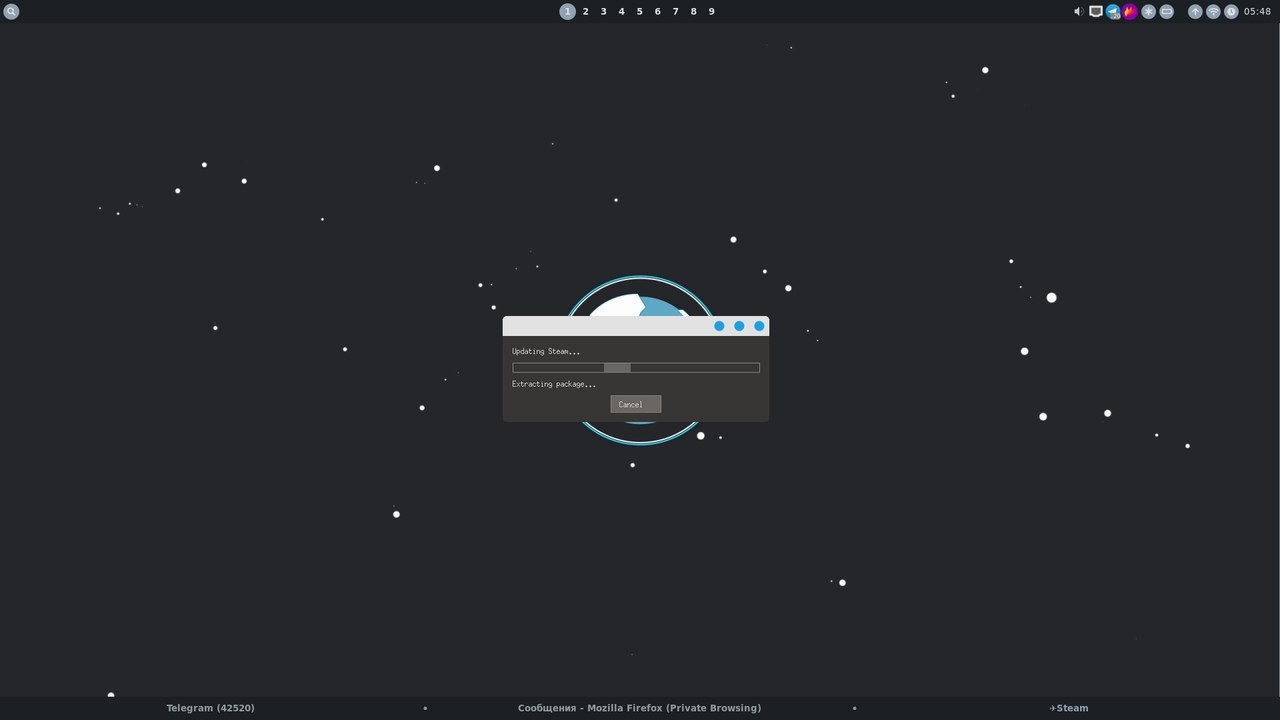Switch to workspace 6
This screenshot has width=1280, height=720.
click(658, 12)
